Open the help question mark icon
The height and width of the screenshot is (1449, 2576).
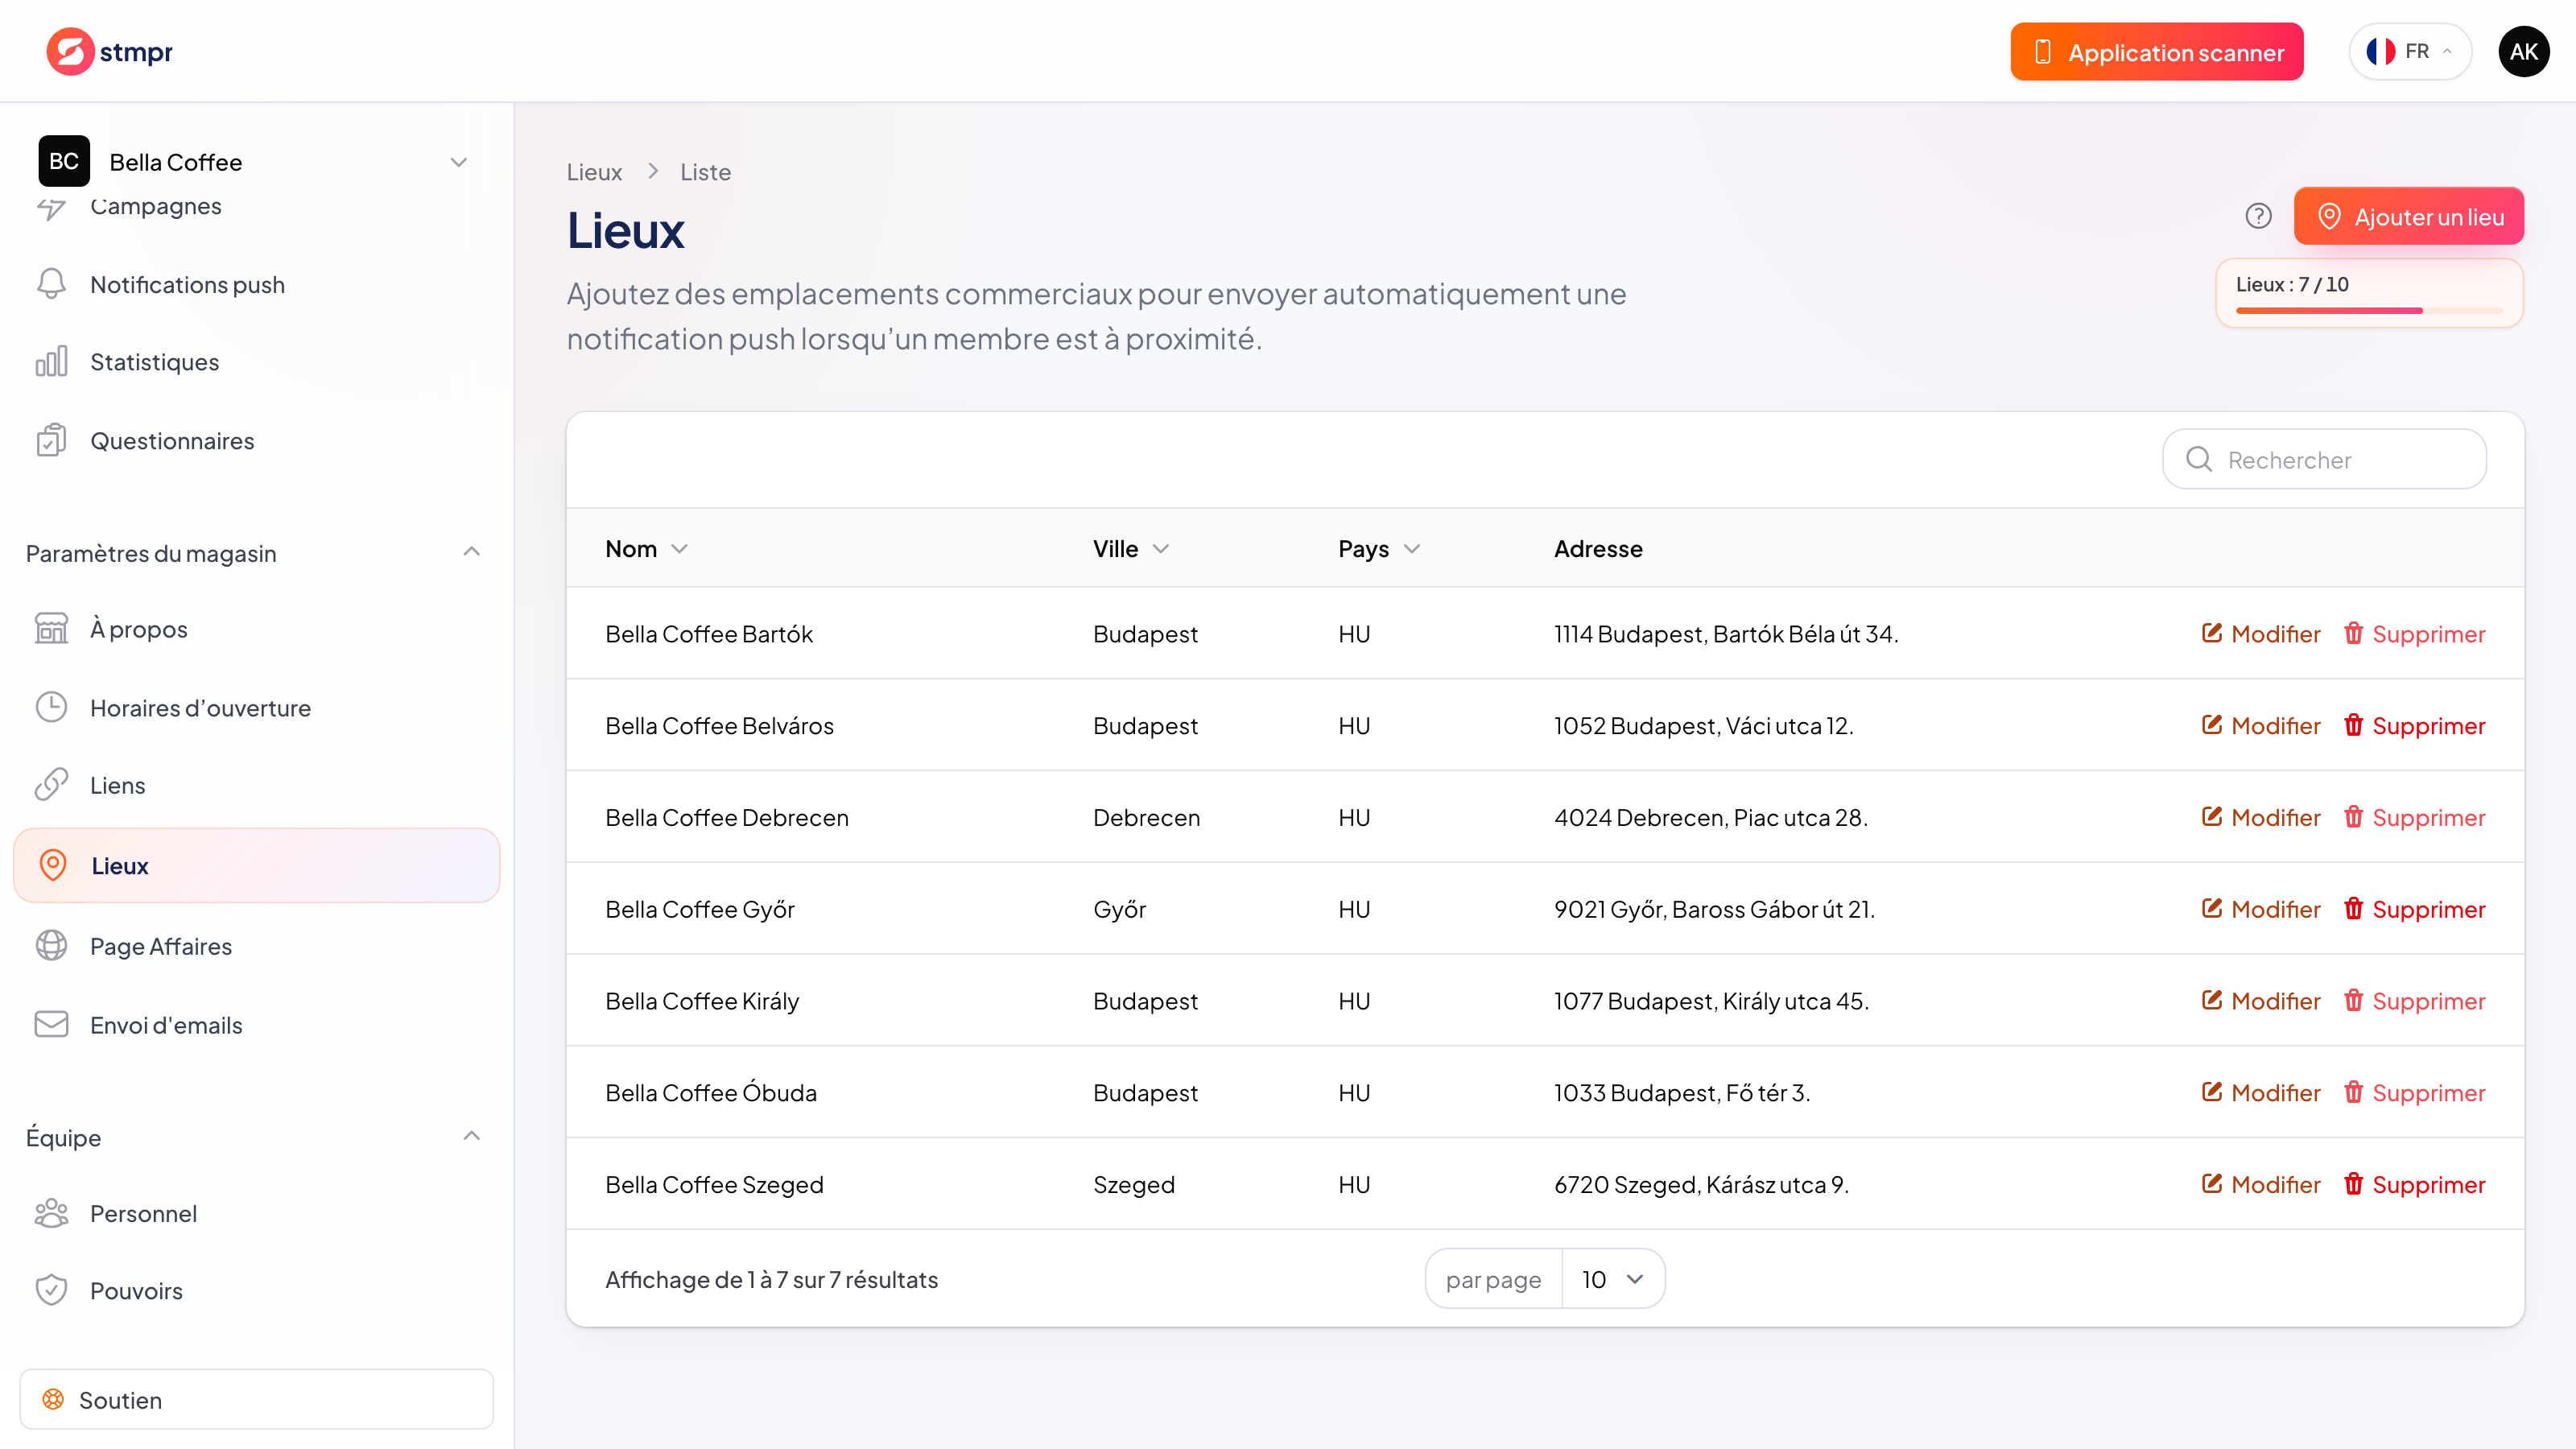2258,216
